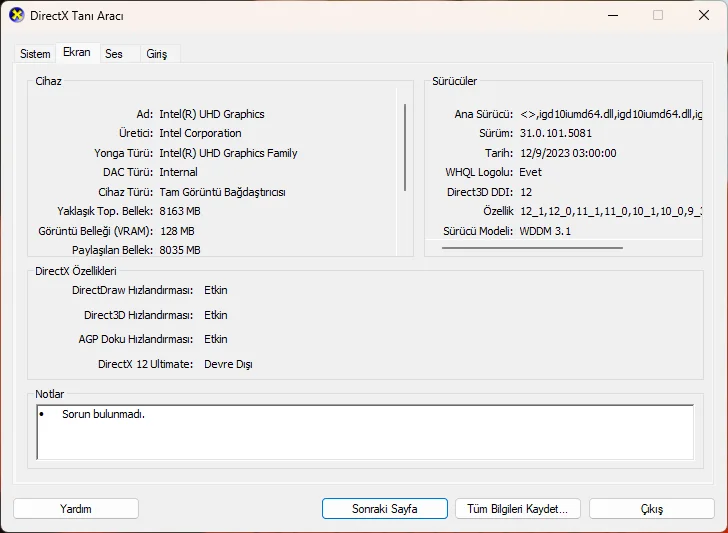Switch to the Sistem tab
Viewport: 728px width, 533px height.
click(x=35, y=54)
